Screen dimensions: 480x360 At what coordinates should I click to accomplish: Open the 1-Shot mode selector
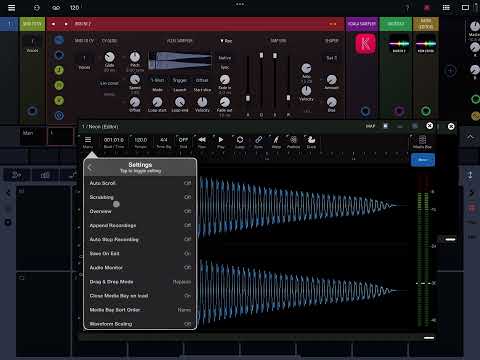click(x=157, y=80)
